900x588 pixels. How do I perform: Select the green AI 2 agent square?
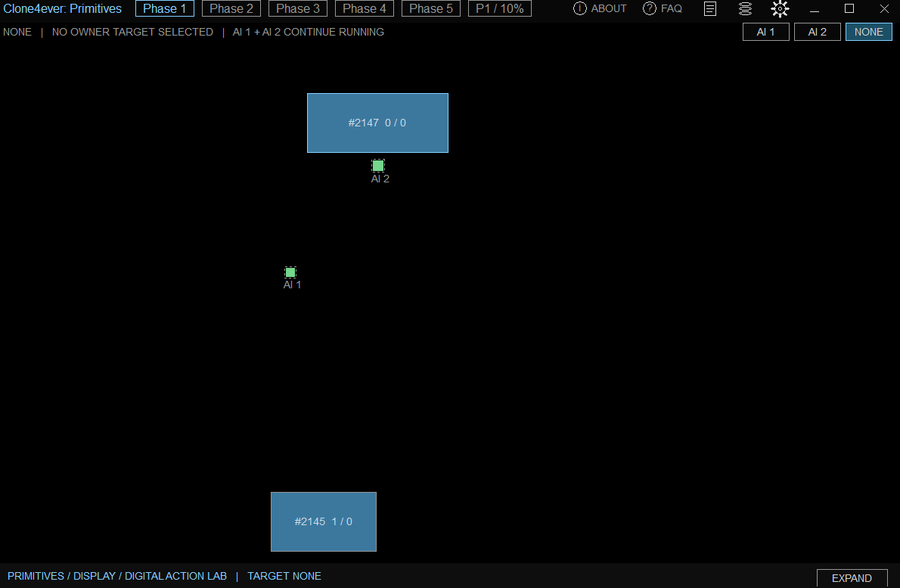pyautogui.click(x=378, y=166)
